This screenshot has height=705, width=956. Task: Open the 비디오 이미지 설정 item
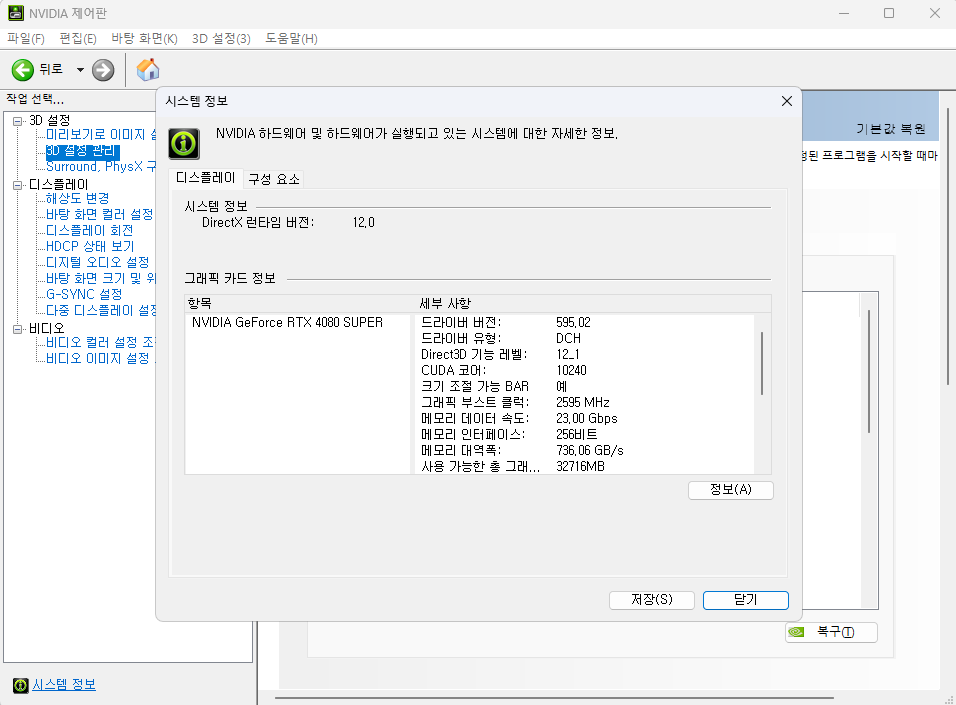point(101,358)
